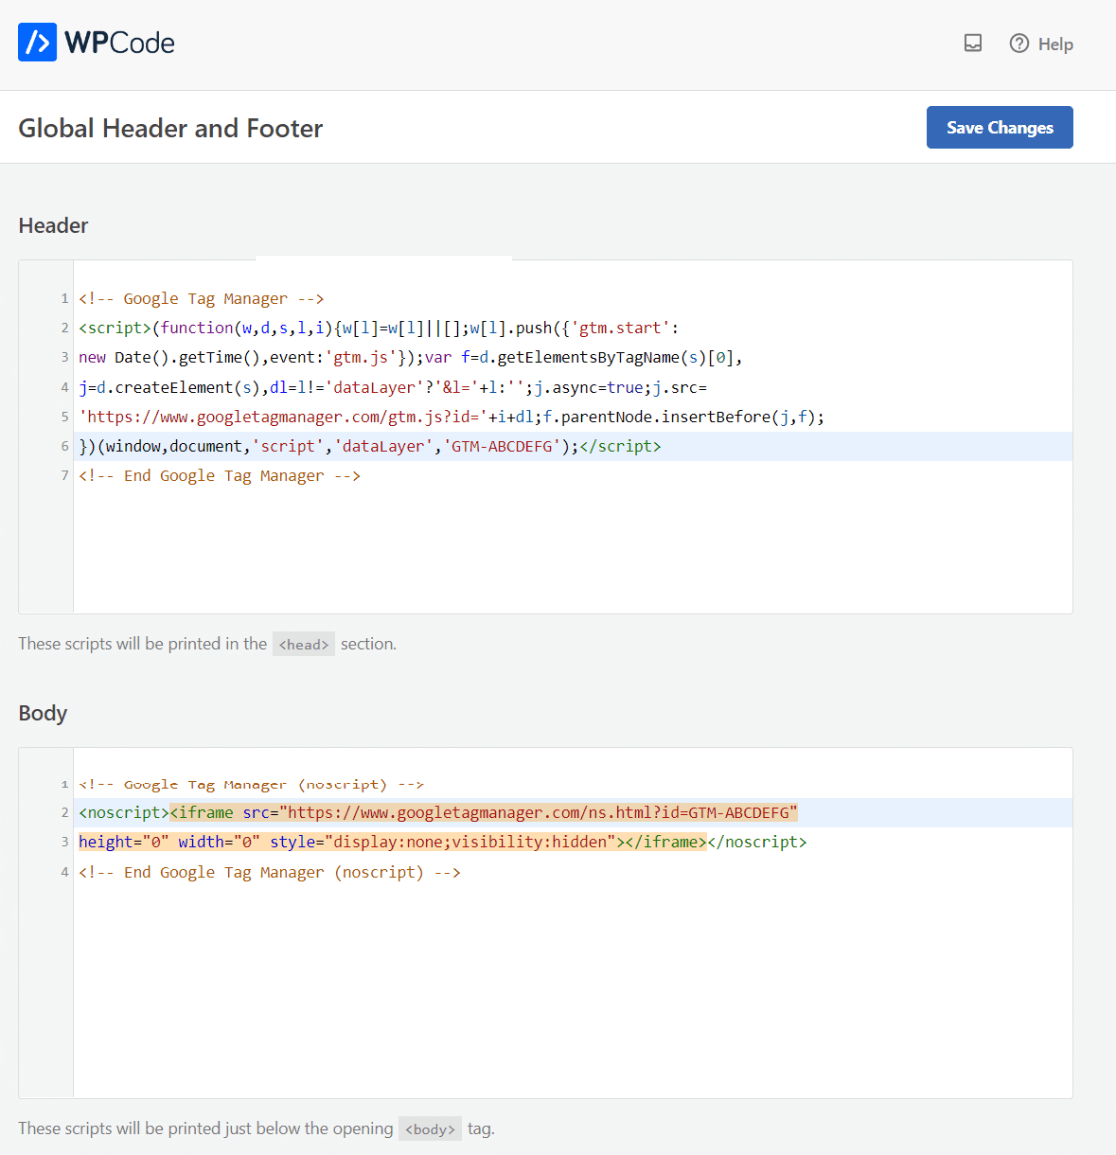This screenshot has width=1116, height=1155.
Task: Open the notifications inbox icon
Action: (x=972, y=43)
